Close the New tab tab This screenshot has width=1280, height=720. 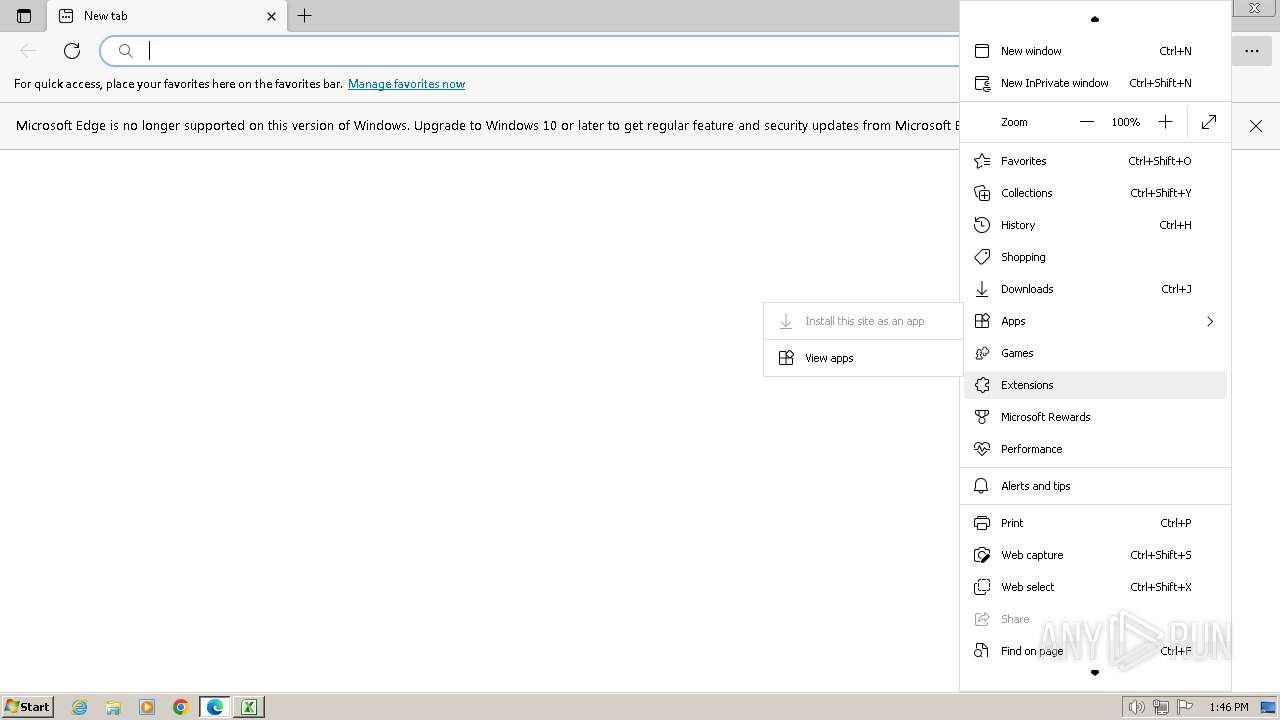pos(271,16)
